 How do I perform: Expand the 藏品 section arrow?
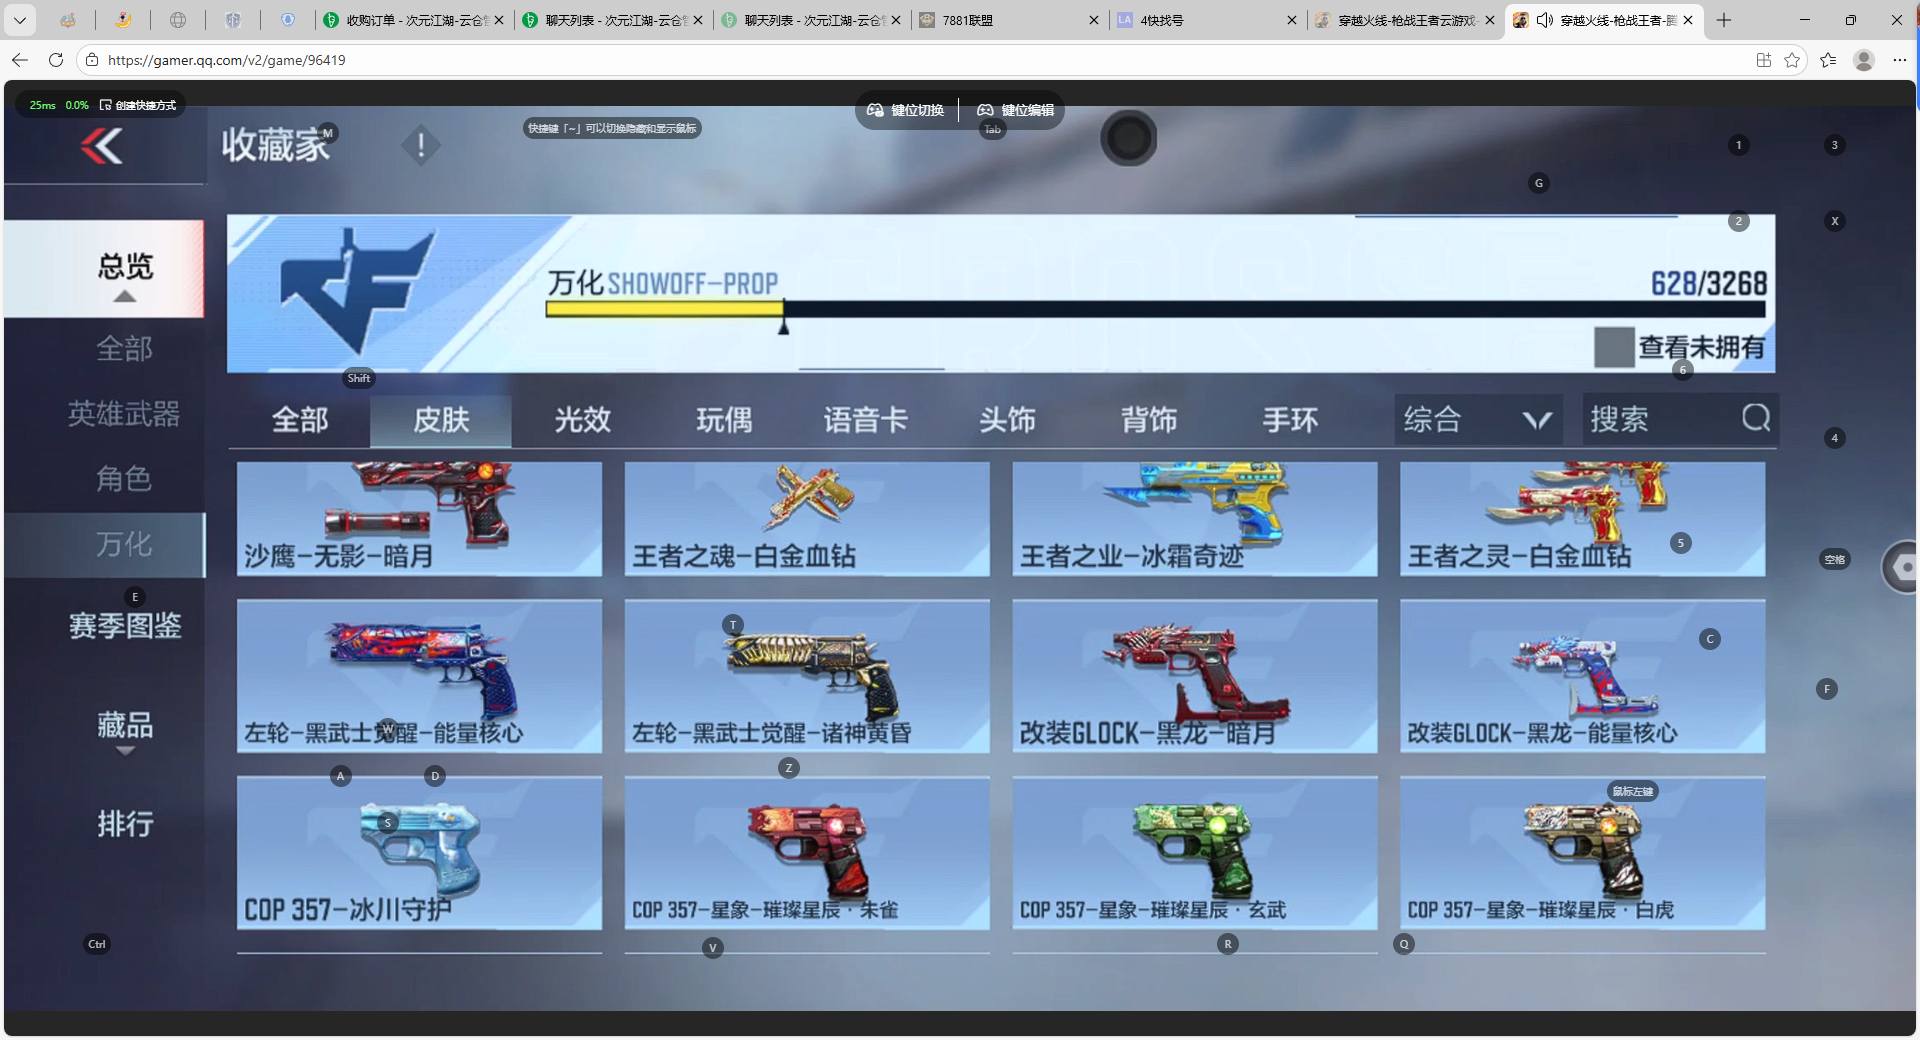125,751
